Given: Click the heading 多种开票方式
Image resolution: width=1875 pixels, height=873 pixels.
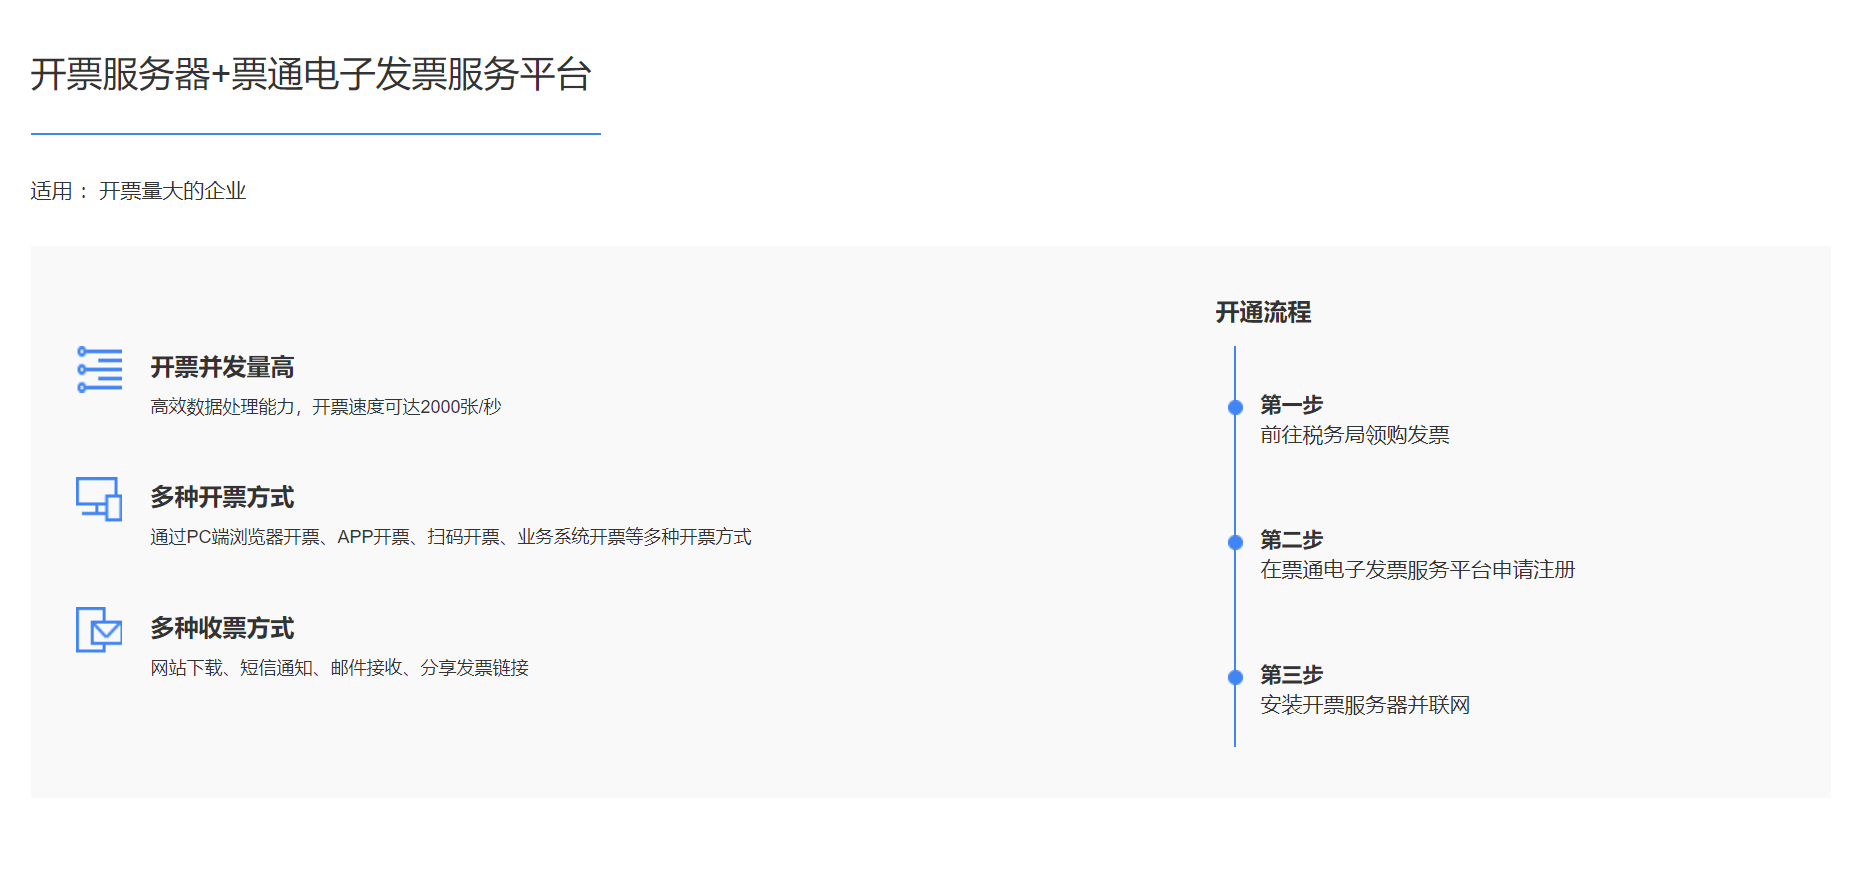Looking at the screenshot, I should click(222, 497).
